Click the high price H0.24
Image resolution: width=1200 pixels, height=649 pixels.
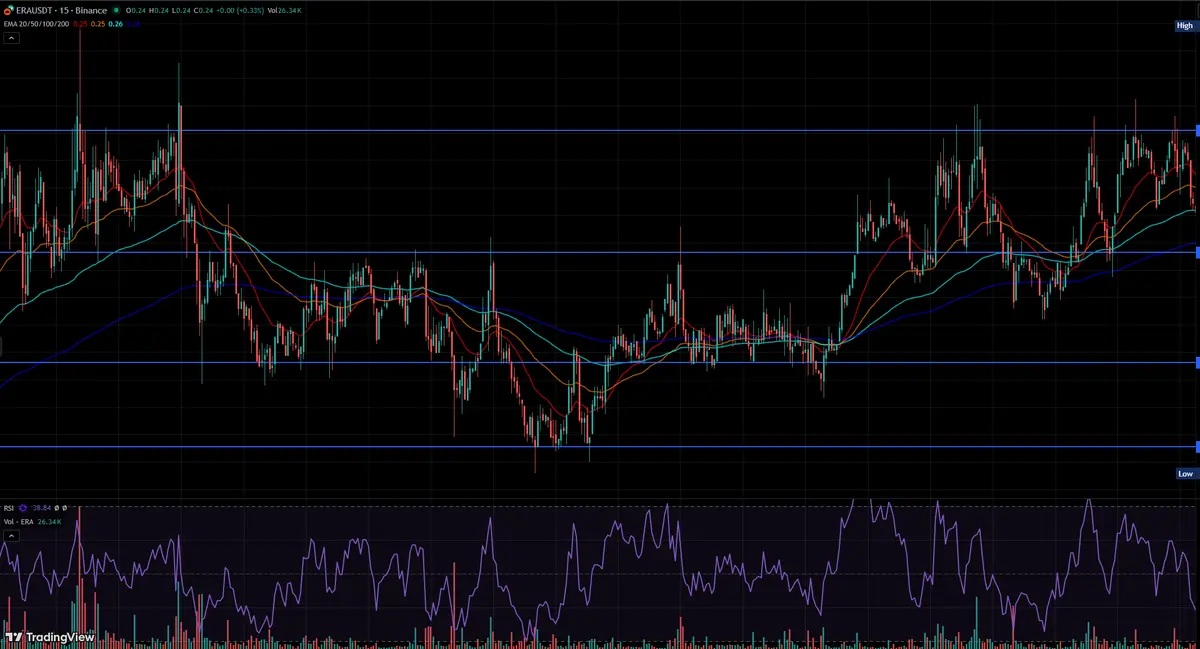coord(158,10)
